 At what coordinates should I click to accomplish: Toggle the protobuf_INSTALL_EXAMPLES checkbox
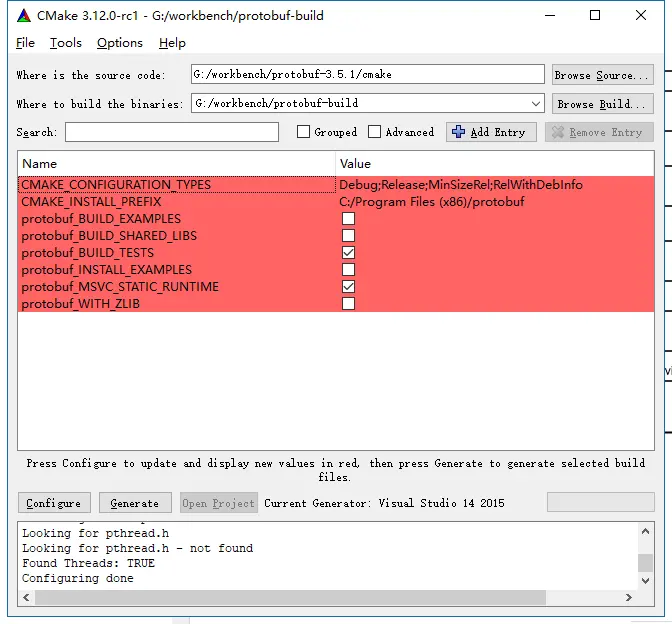[348, 270]
